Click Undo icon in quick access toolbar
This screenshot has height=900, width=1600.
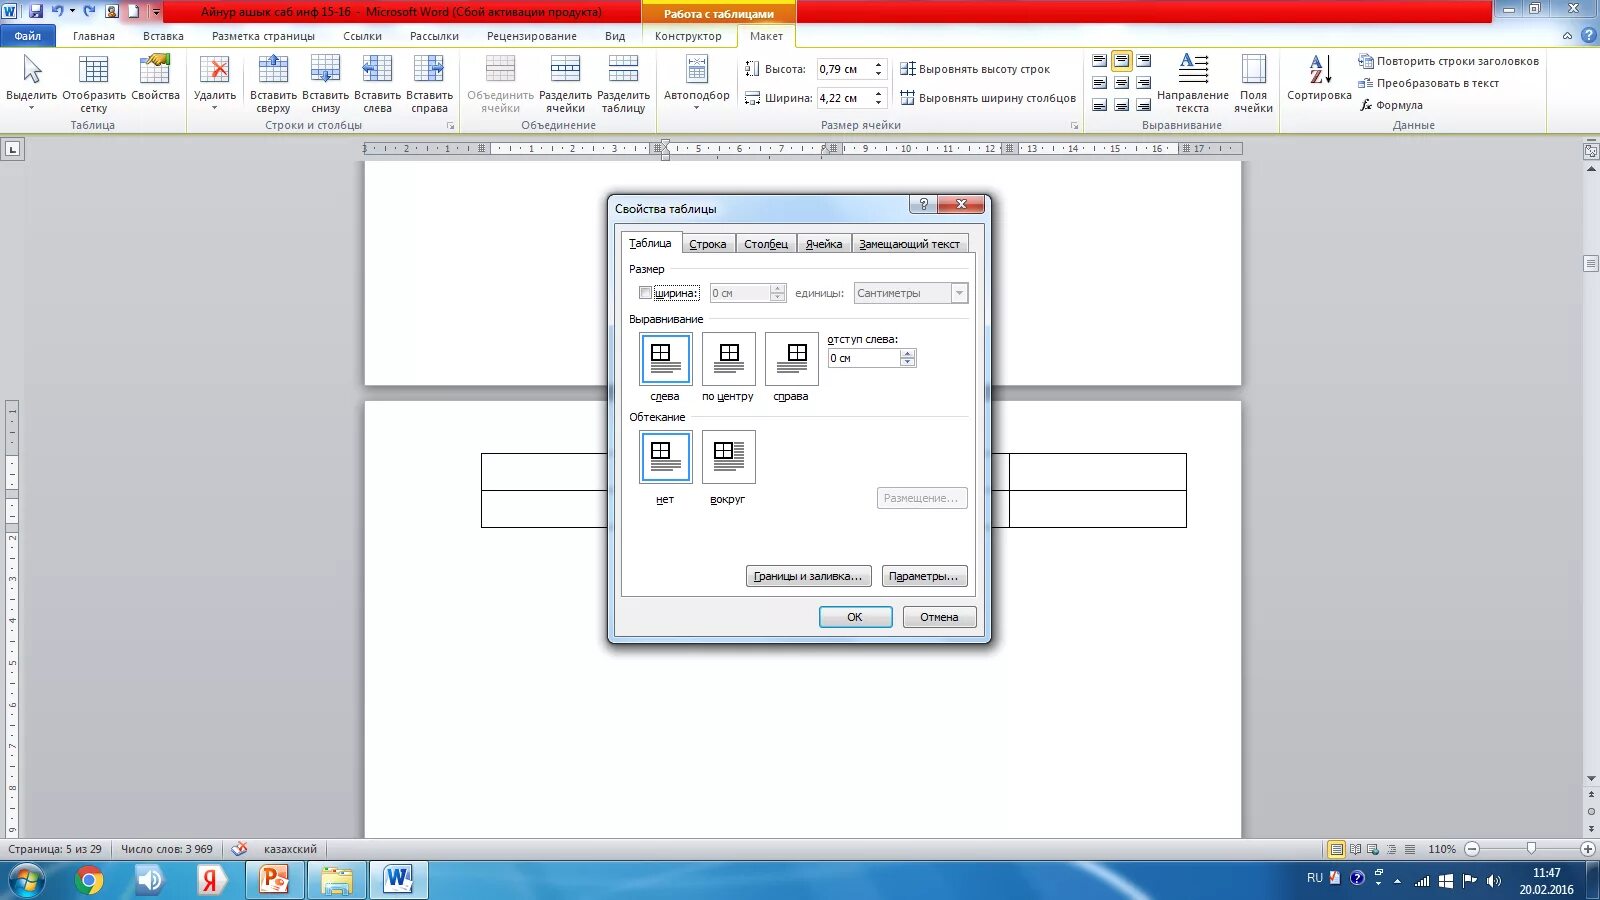click(x=58, y=11)
